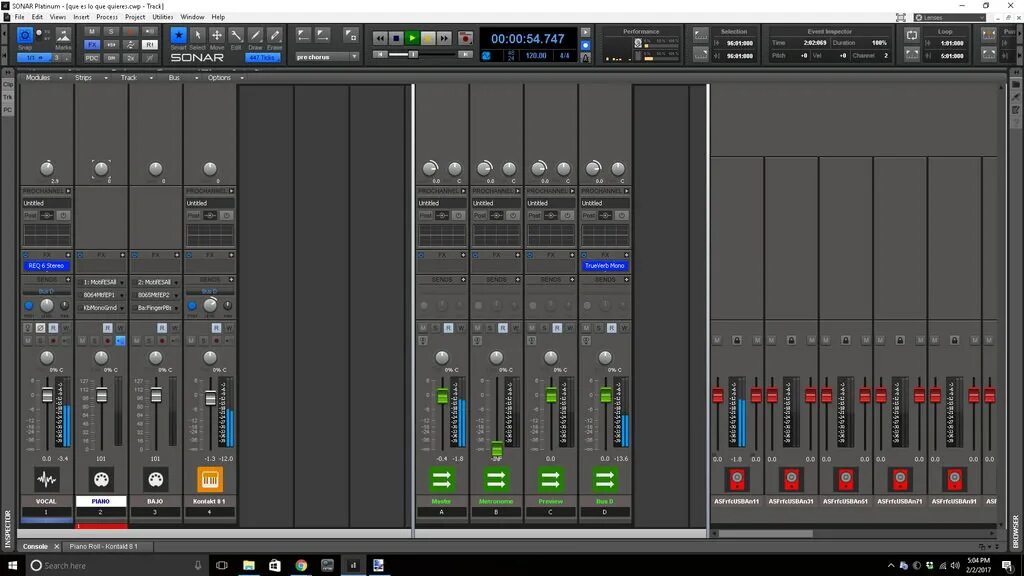1024x576 pixels.
Task: Click the VOCAL pan knob
Action: coord(46,358)
